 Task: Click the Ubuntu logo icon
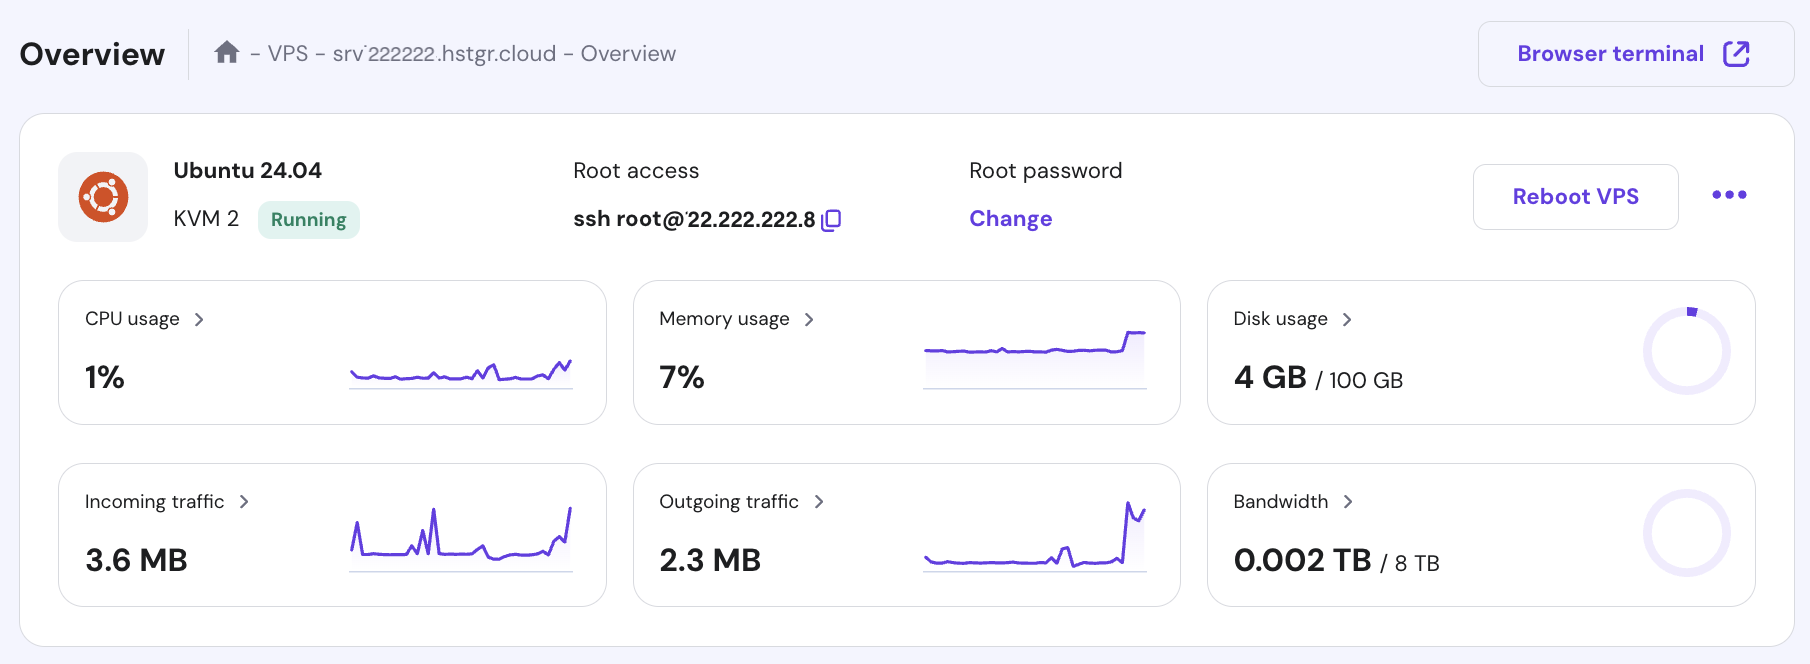[x=103, y=197]
